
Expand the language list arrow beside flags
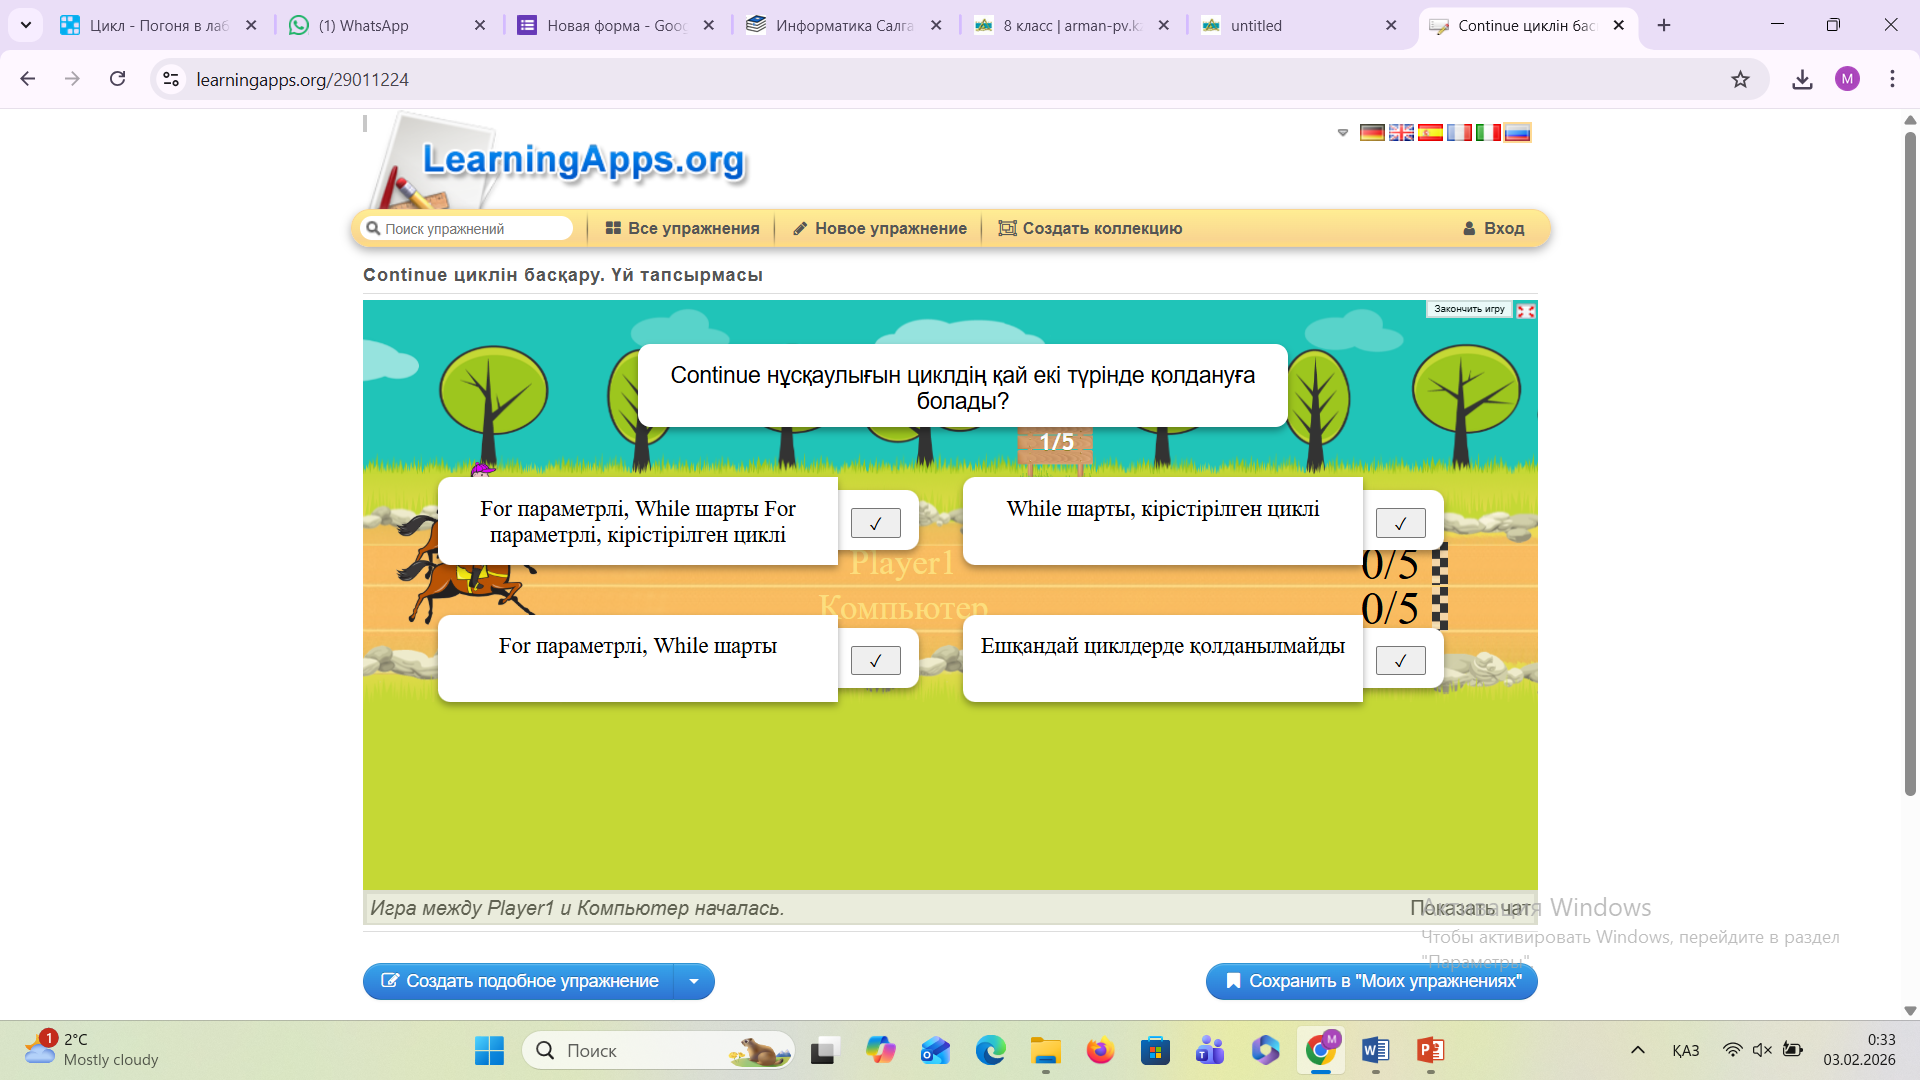(x=1343, y=133)
